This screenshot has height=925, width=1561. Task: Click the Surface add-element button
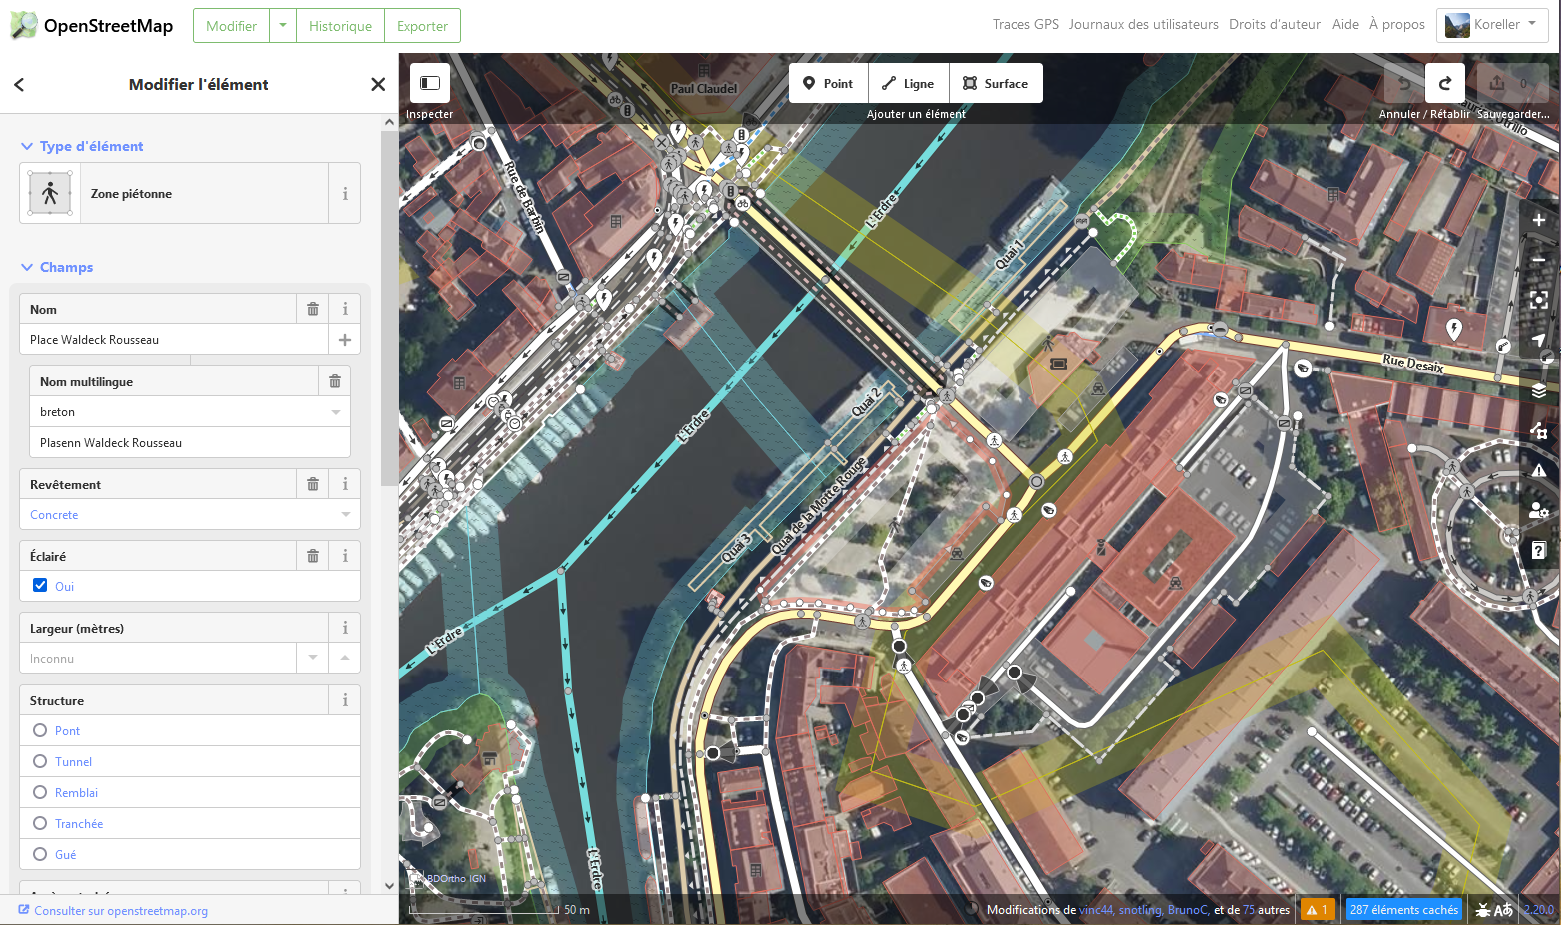(x=996, y=84)
